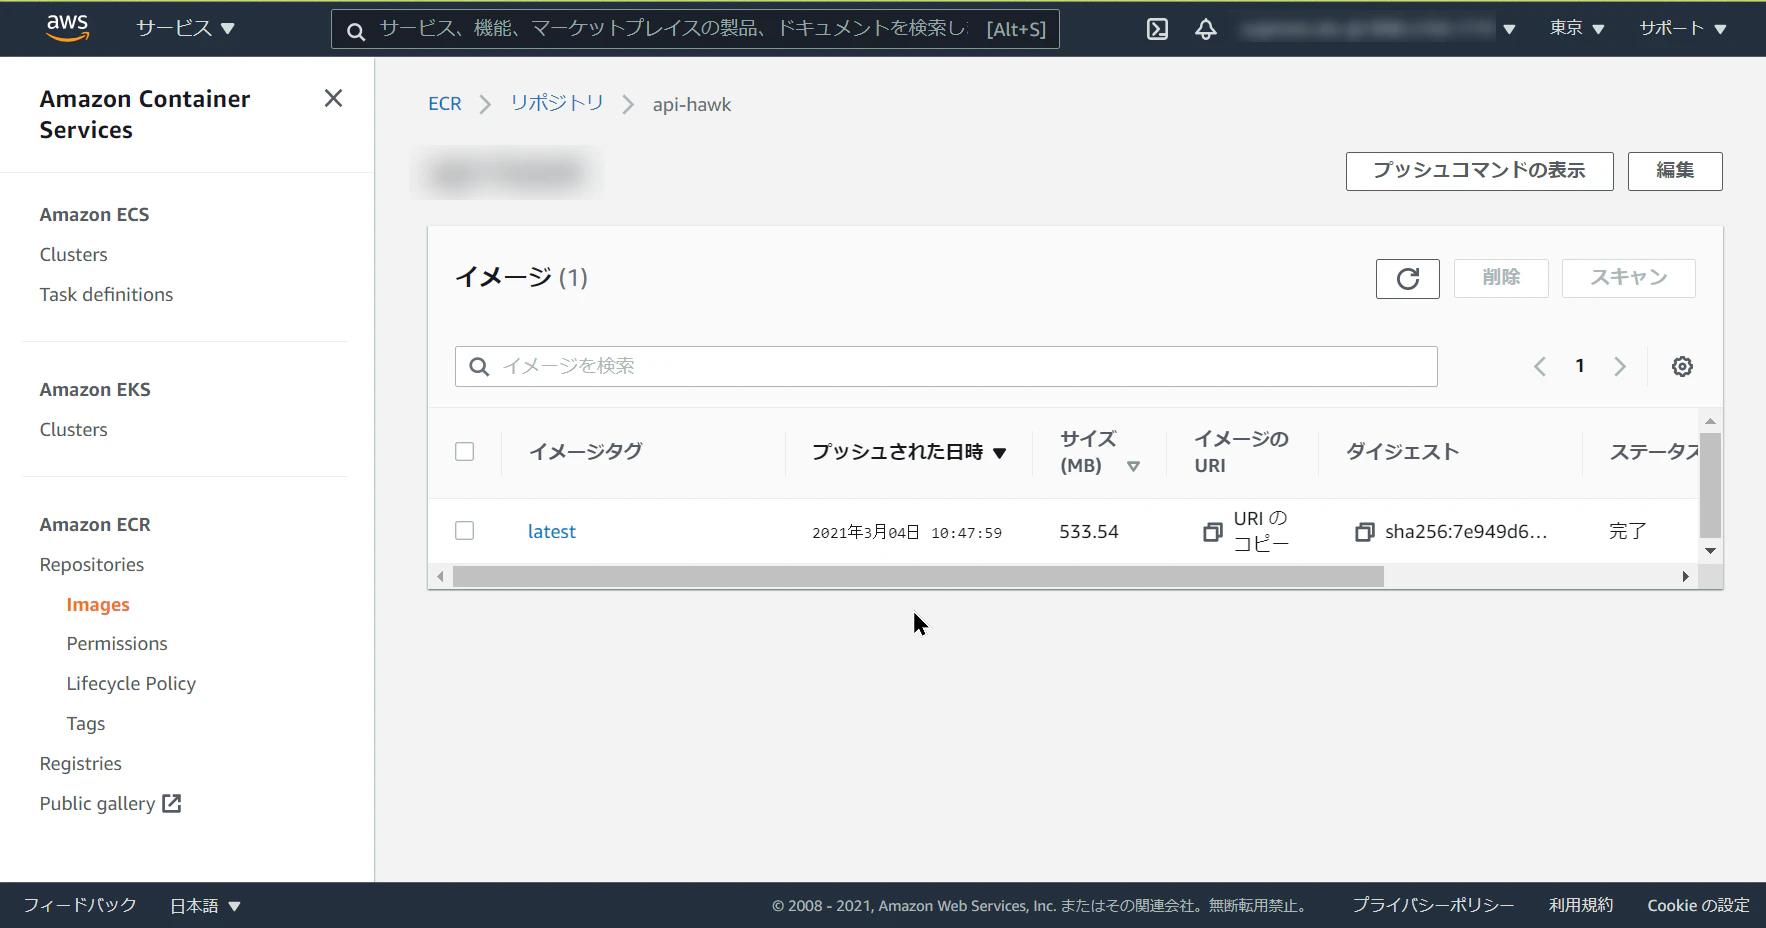The height and width of the screenshot is (928, 1766).
Task: Select the latest image checkbox
Action: point(464,530)
